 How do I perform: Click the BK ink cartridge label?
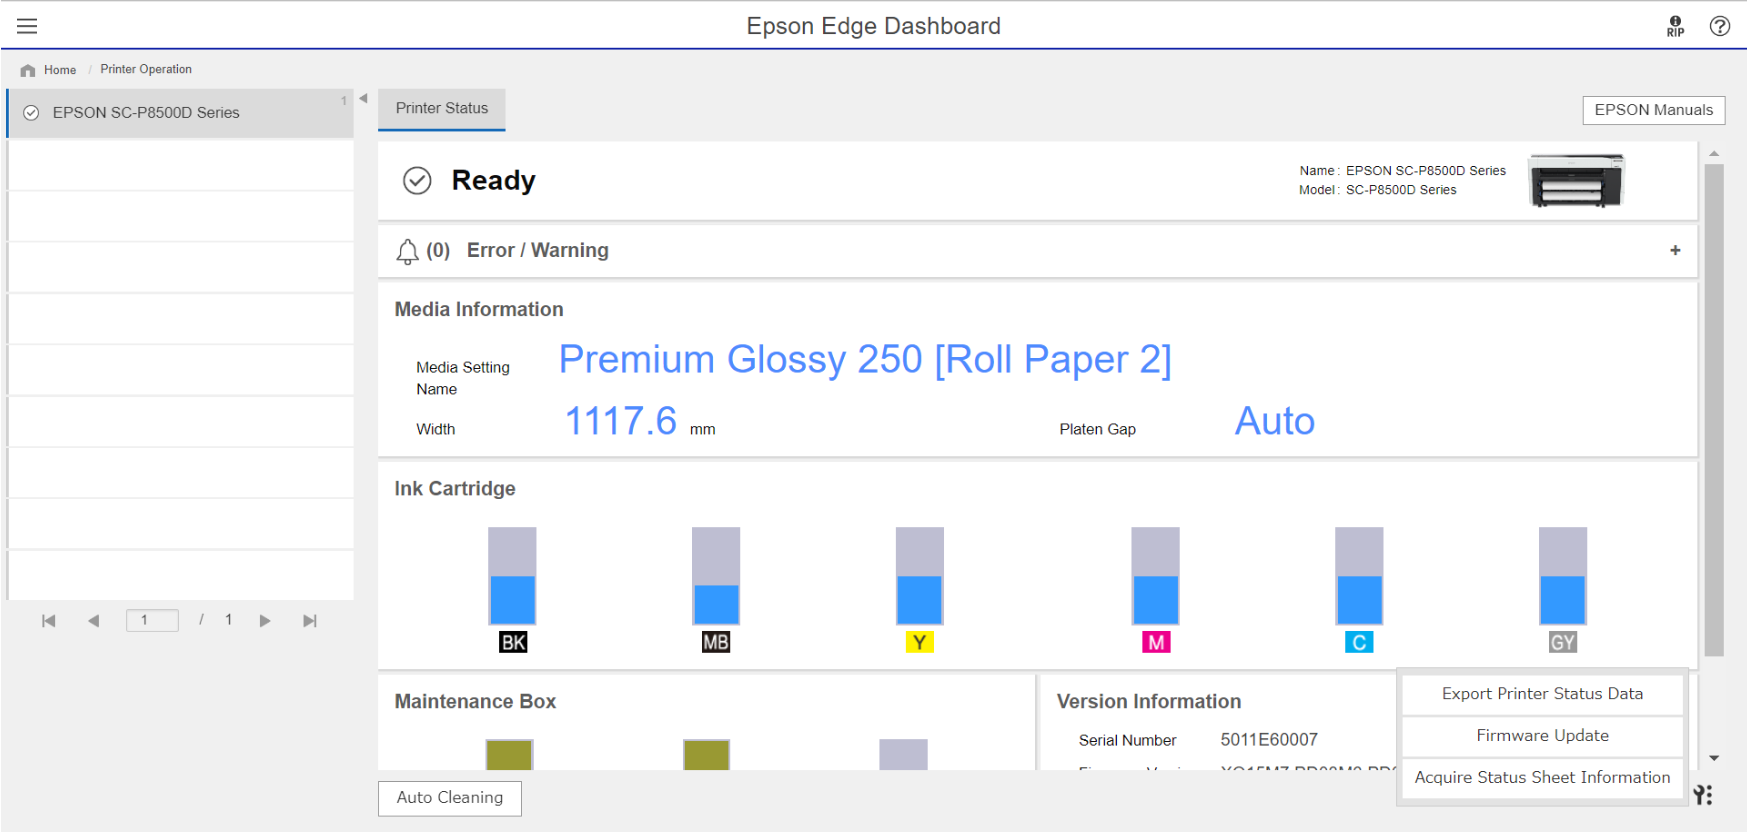click(513, 643)
